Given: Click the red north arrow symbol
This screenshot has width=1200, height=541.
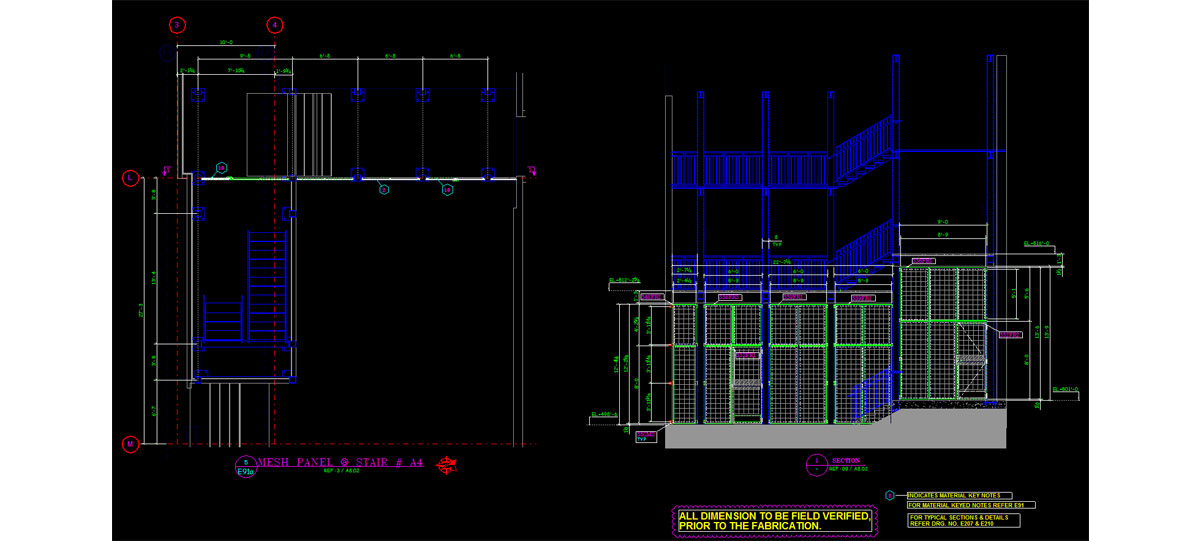Looking at the screenshot, I should (451, 464).
